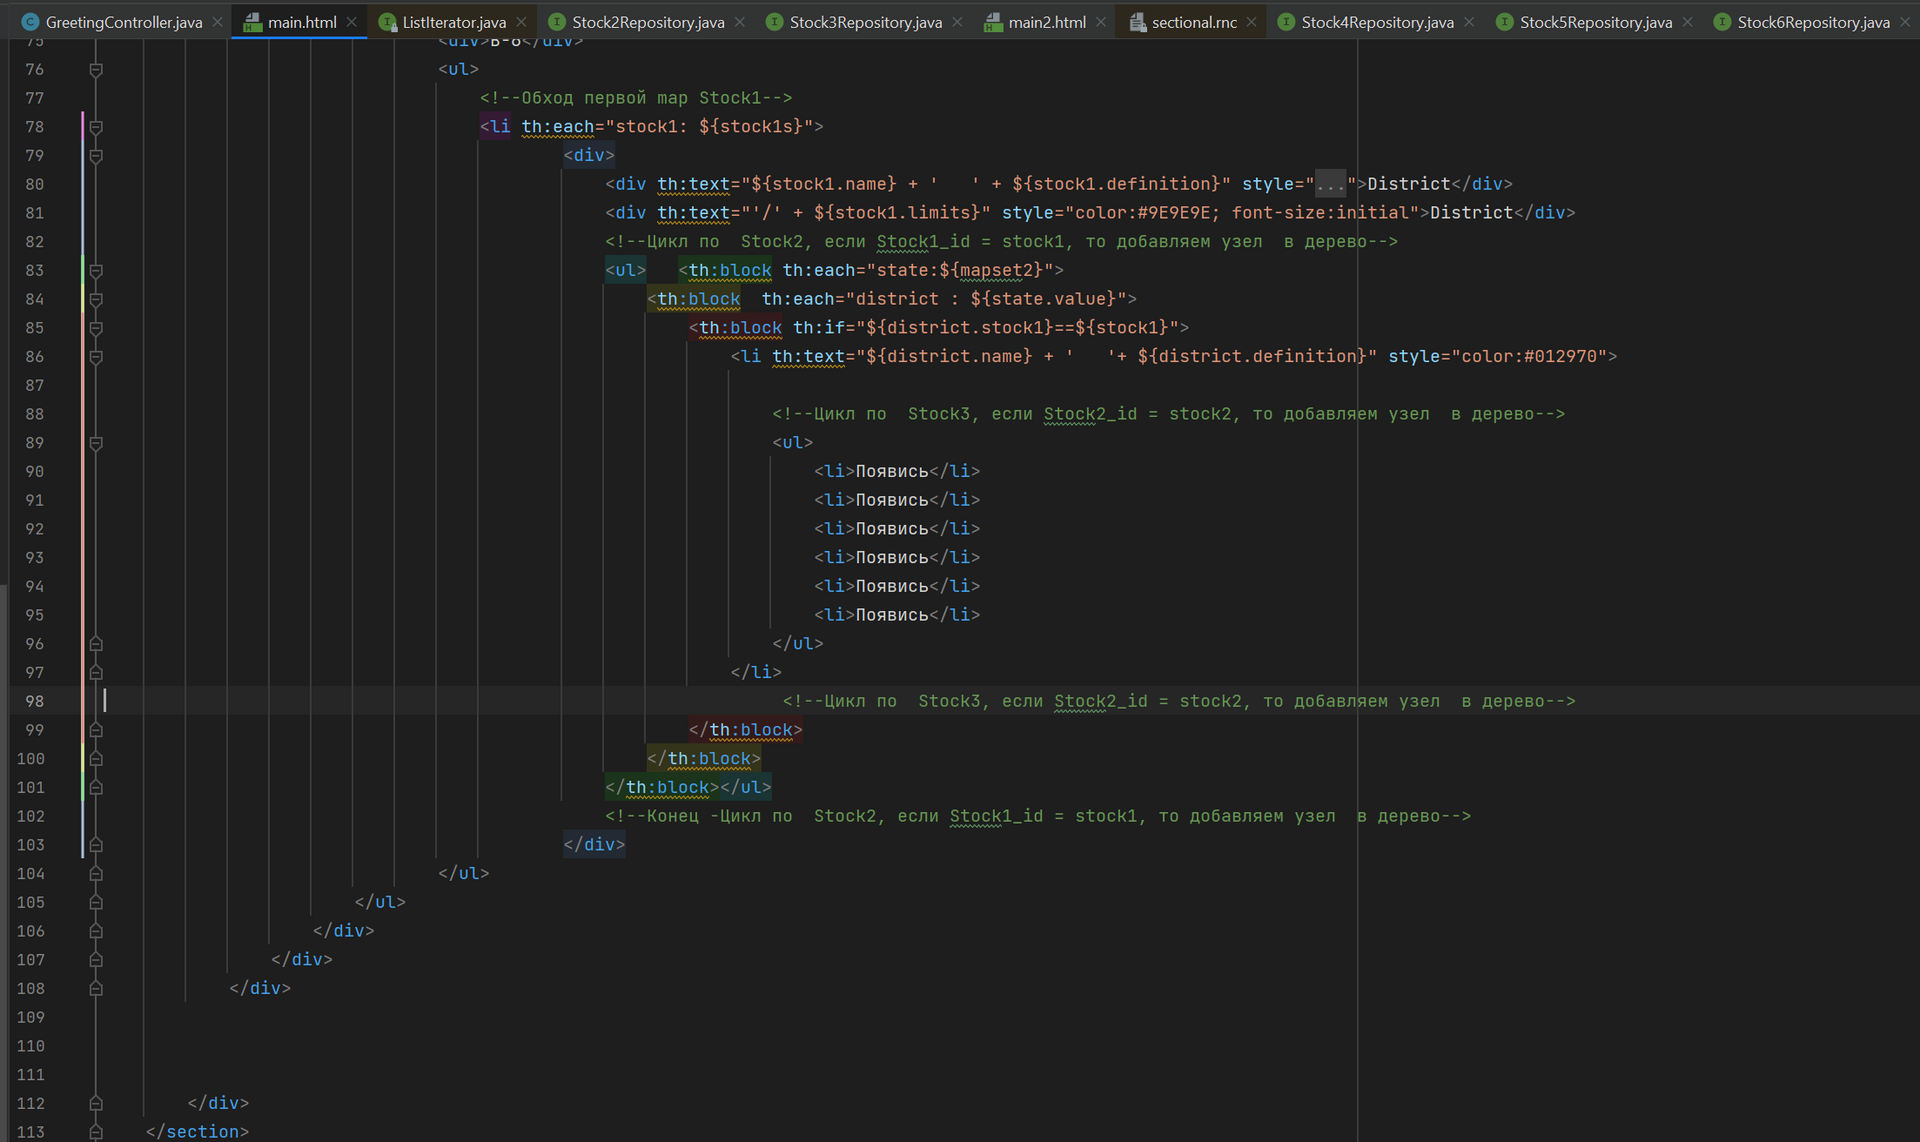Click line number 110 in gutter

31,1046
